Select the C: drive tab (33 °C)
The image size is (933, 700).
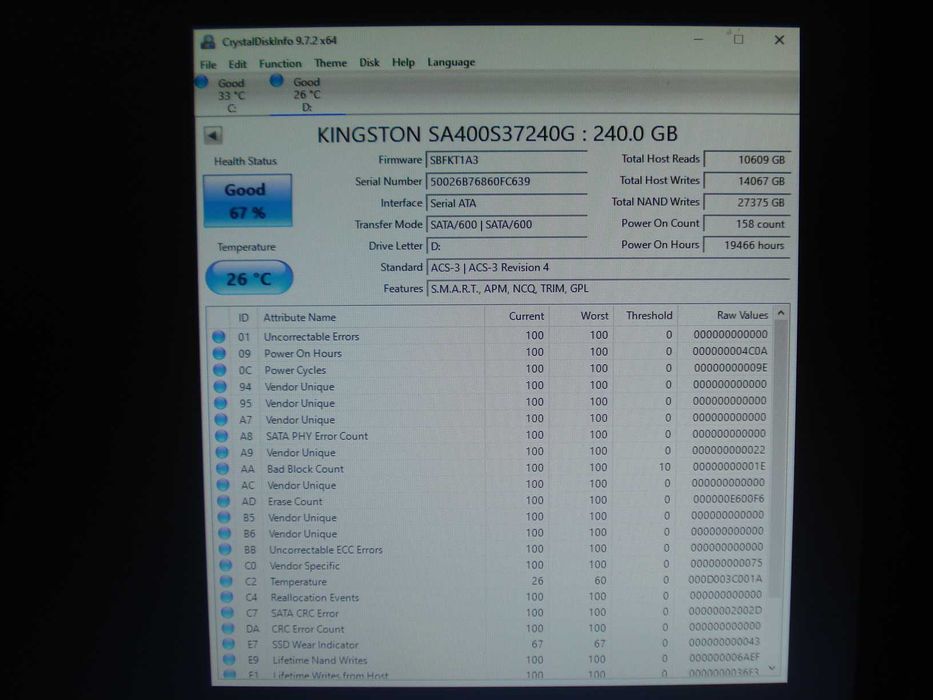(x=229, y=95)
